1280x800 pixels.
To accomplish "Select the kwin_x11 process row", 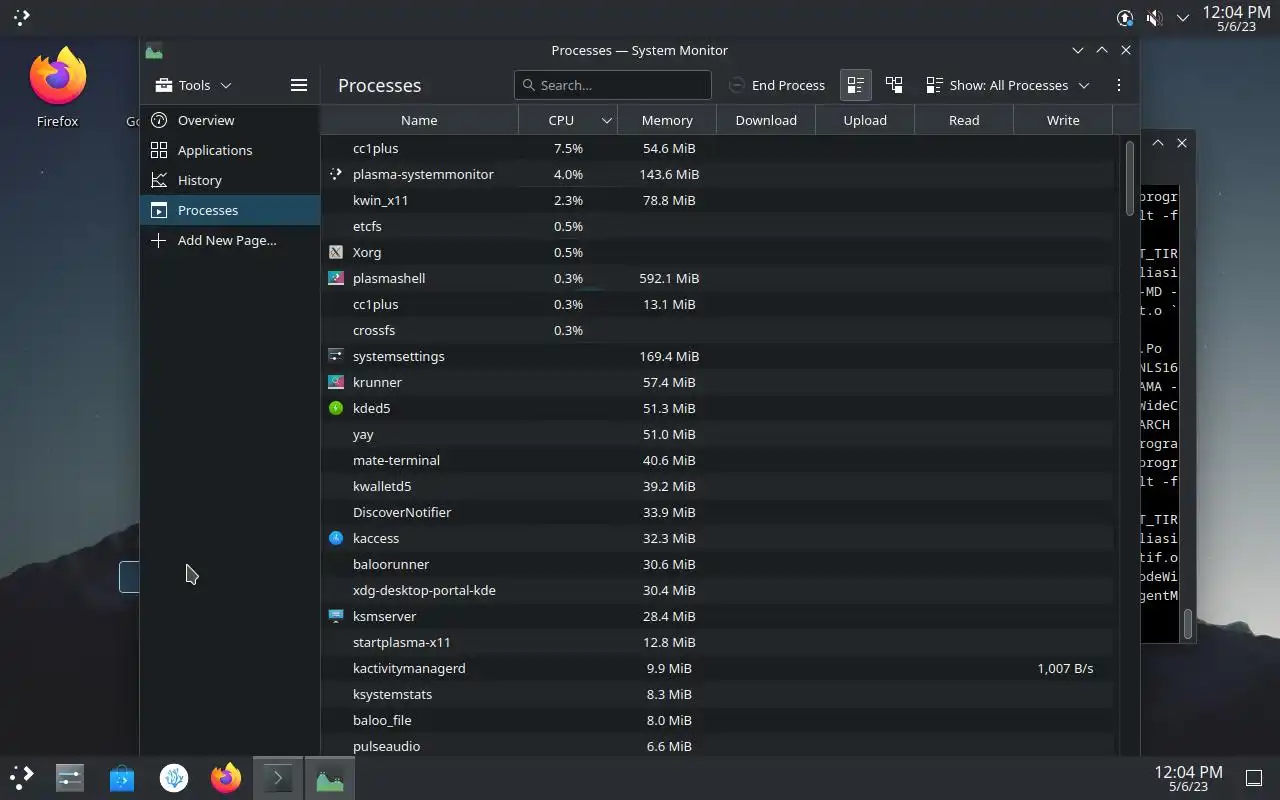I will click(x=716, y=200).
